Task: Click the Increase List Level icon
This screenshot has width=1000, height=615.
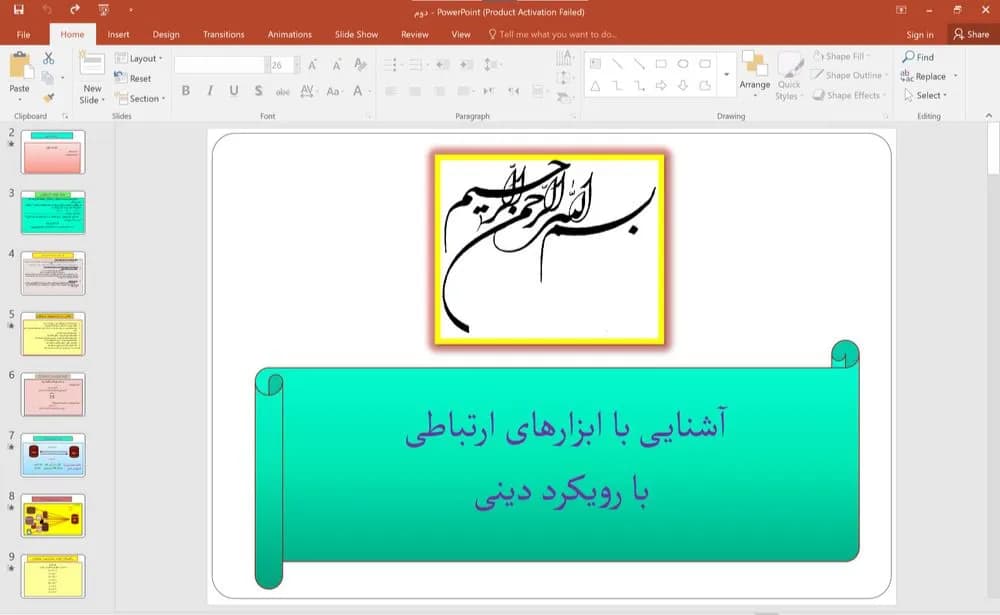Action: [x=467, y=64]
